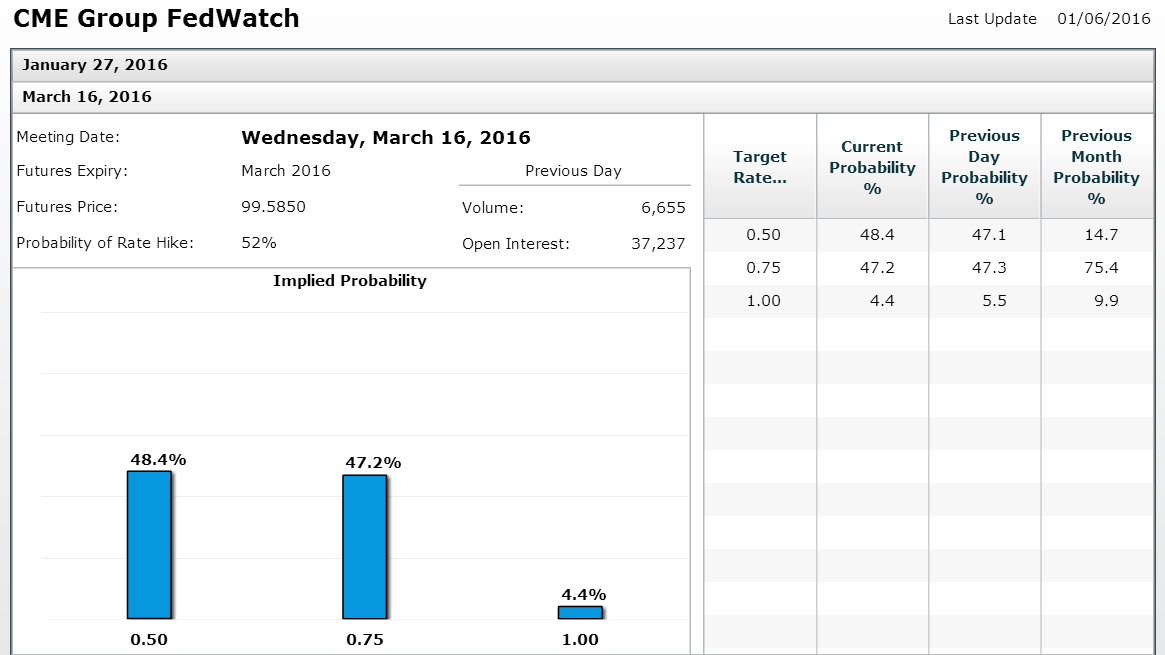The height and width of the screenshot is (655, 1165).
Task: Click the Volume label
Action: coord(493,208)
